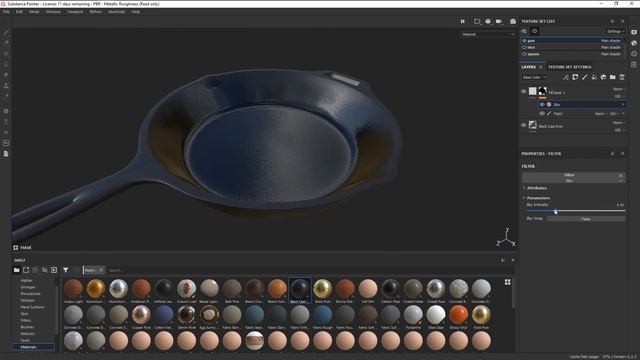The width and height of the screenshot is (640, 360).
Task: Take a screenshot with the camera icon
Action: pyautogui.click(x=513, y=21)
